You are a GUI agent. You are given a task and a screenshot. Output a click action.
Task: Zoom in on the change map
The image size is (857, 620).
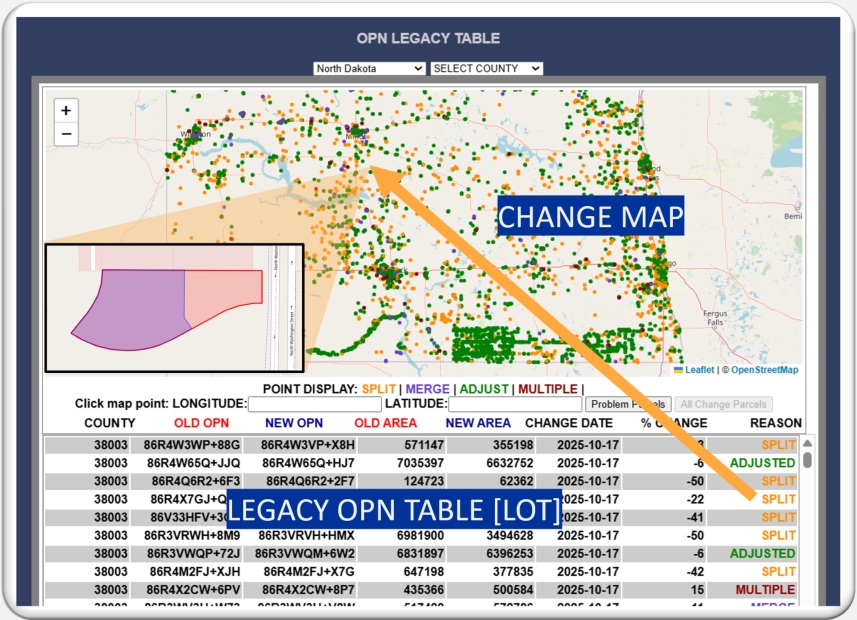coord(66,110)
